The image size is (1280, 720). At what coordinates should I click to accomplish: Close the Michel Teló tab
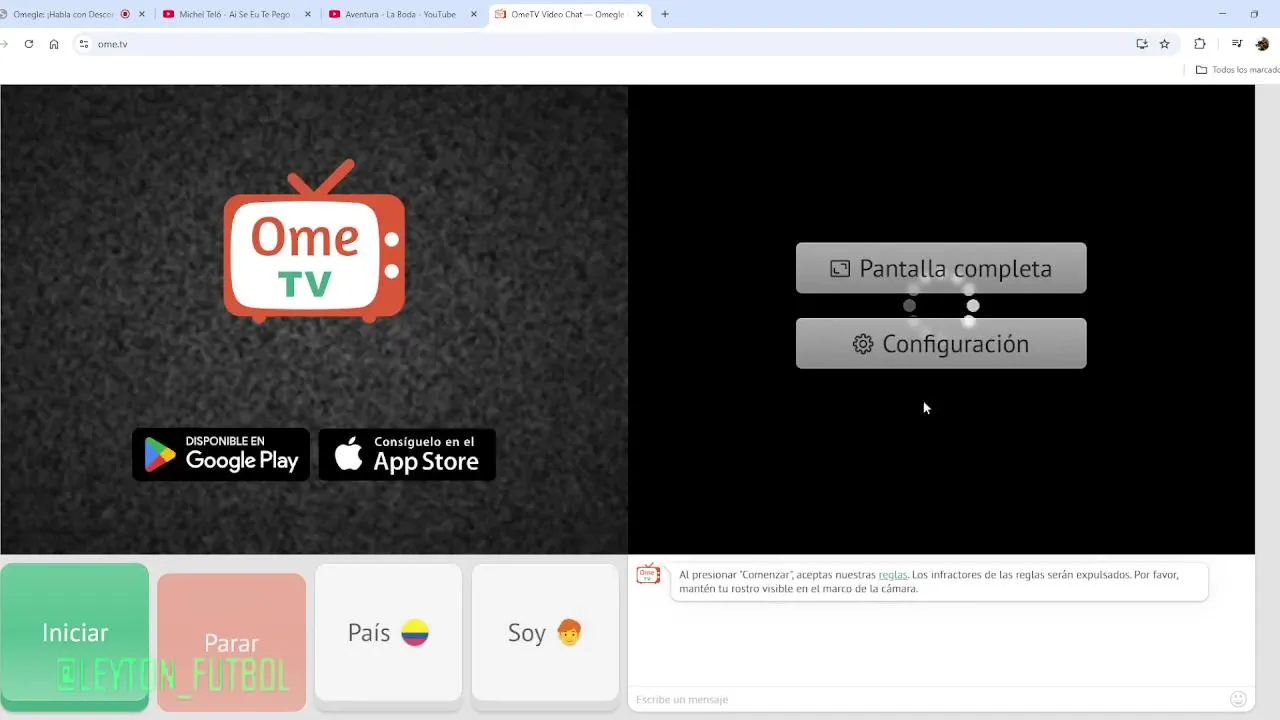click(307, 14)
